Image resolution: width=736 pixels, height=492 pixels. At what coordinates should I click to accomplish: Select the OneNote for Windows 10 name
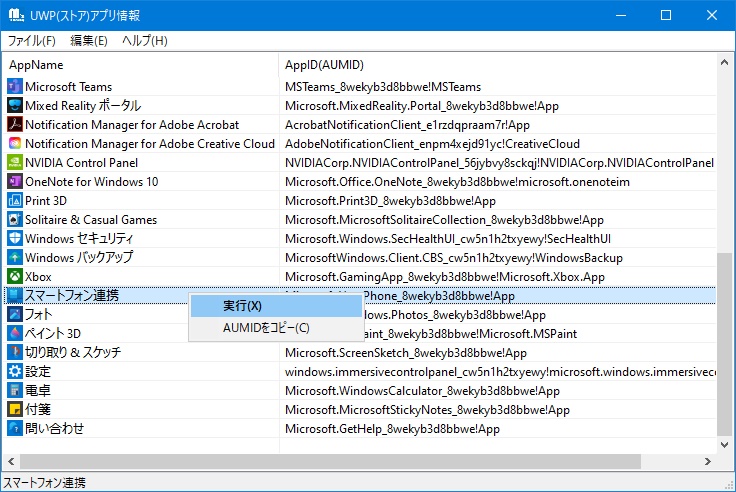(x=92, y=182)
